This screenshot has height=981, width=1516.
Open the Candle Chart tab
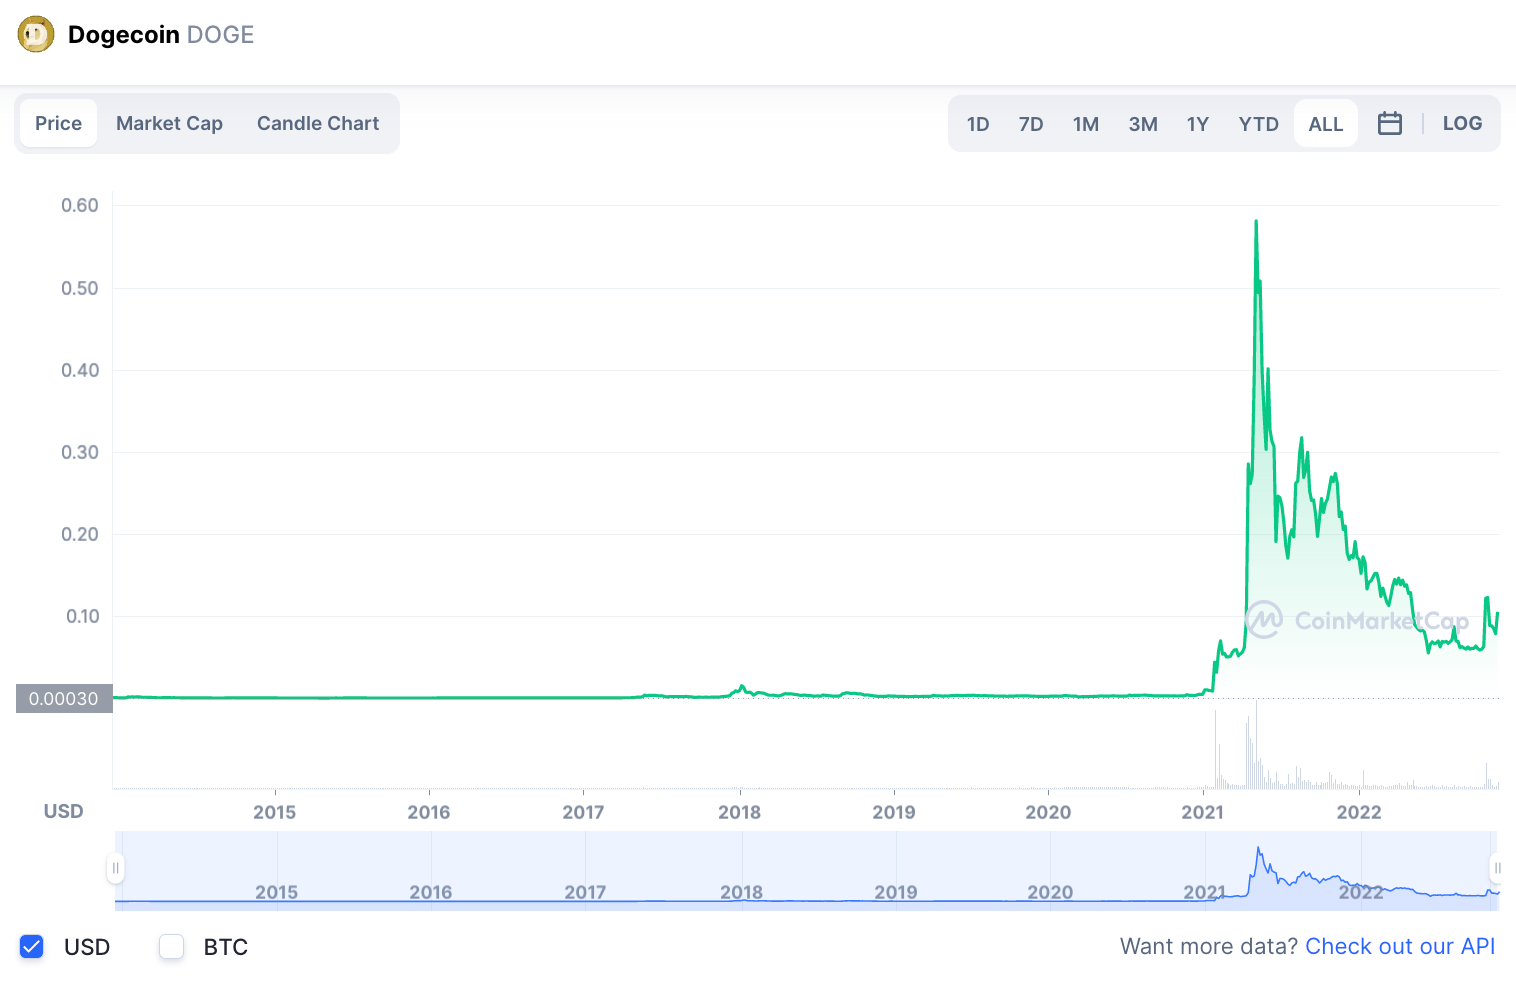pos(318,123)
